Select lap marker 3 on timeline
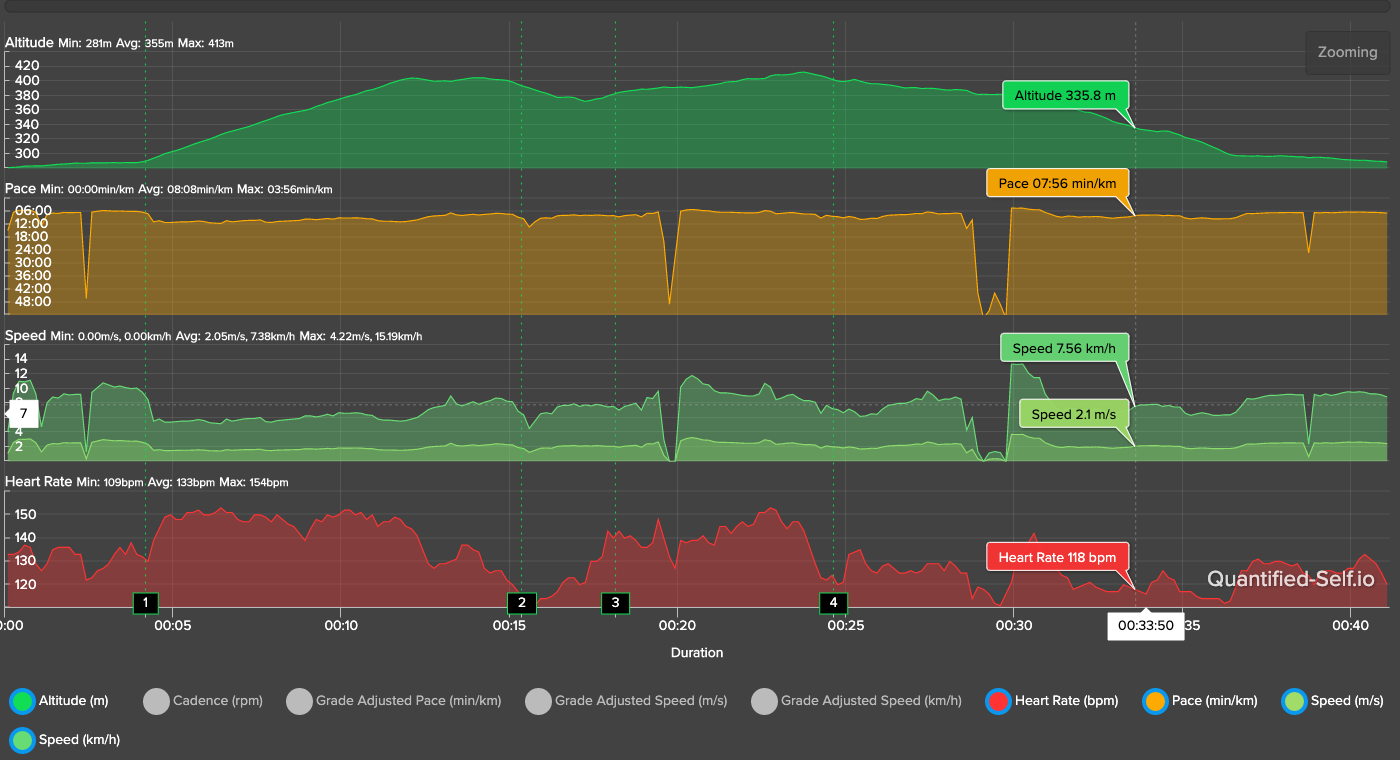Screen dimensions: 1400x760 click(615, 602)
